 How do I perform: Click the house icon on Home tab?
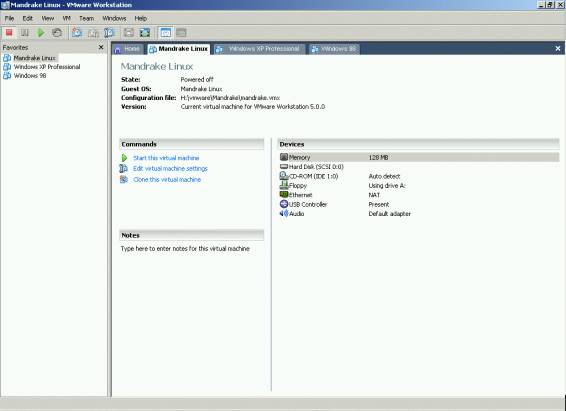coord(118,50)
